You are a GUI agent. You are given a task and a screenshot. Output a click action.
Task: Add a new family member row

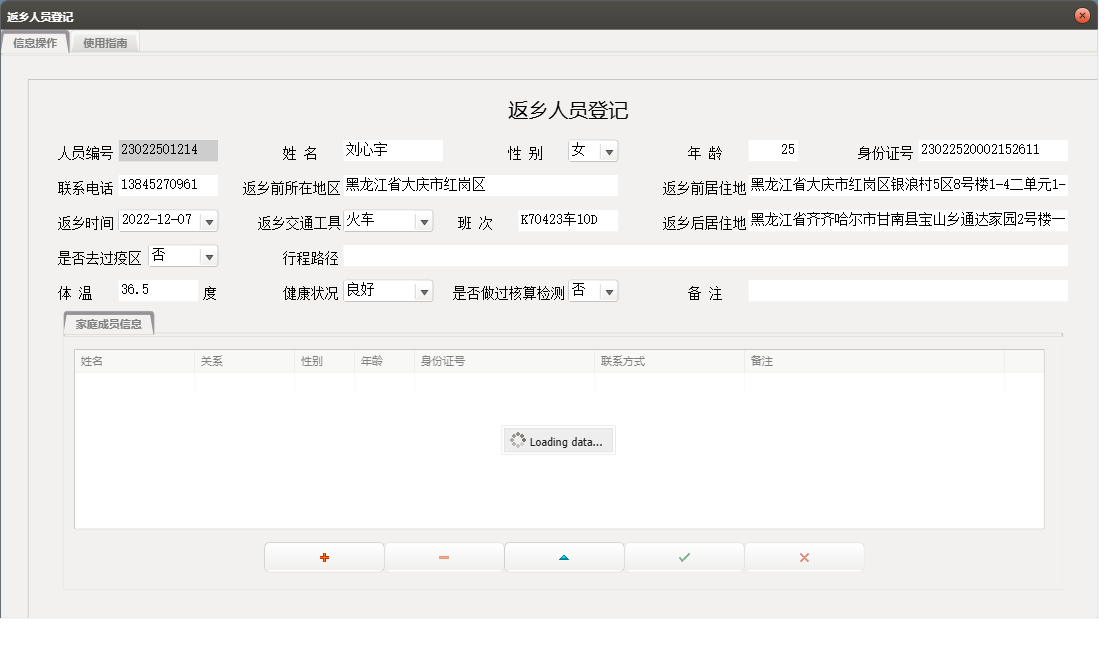(x=324, y=557)
